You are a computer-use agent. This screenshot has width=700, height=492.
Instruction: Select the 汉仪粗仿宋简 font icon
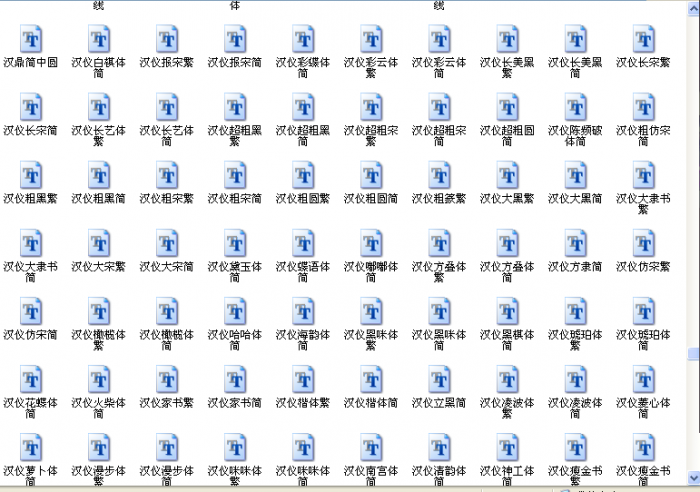pos(643,108)
